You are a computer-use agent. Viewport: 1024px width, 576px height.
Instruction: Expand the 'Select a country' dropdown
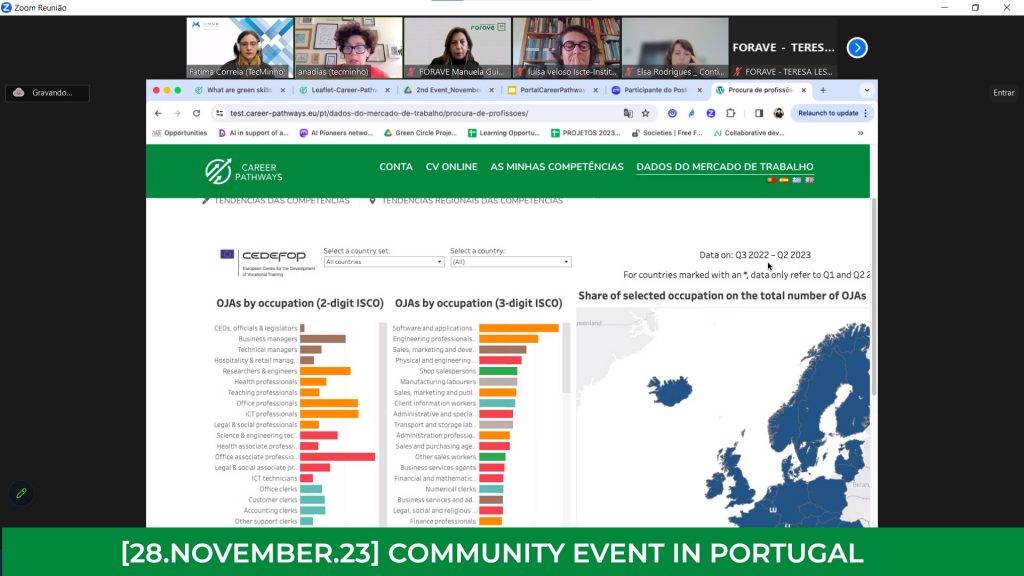510,262
